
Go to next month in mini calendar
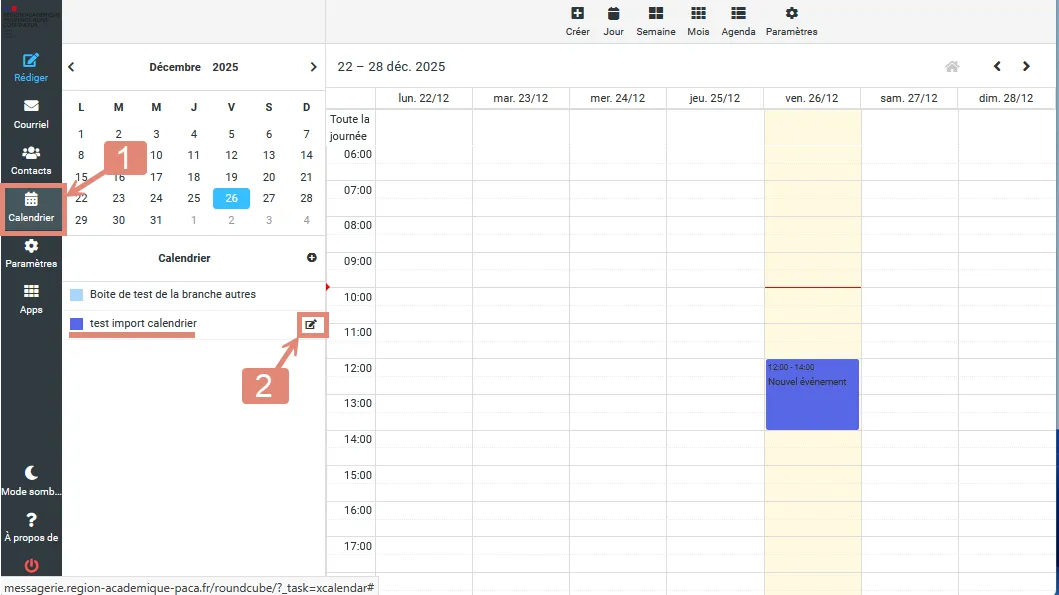(313, 67)
